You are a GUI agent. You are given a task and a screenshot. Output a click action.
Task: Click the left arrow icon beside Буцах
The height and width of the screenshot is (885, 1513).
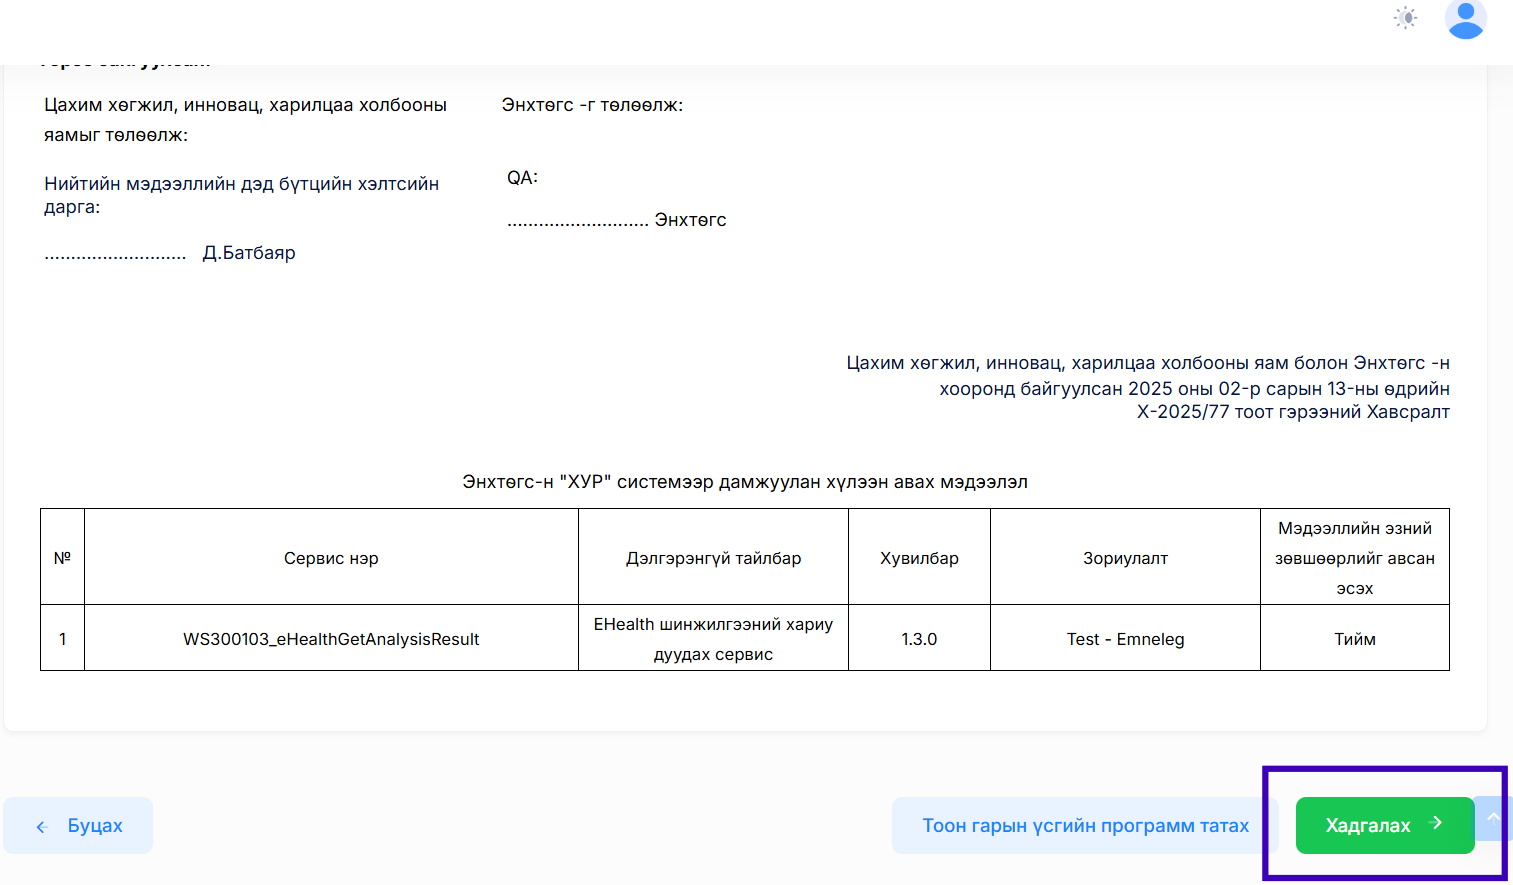(42, 826)
